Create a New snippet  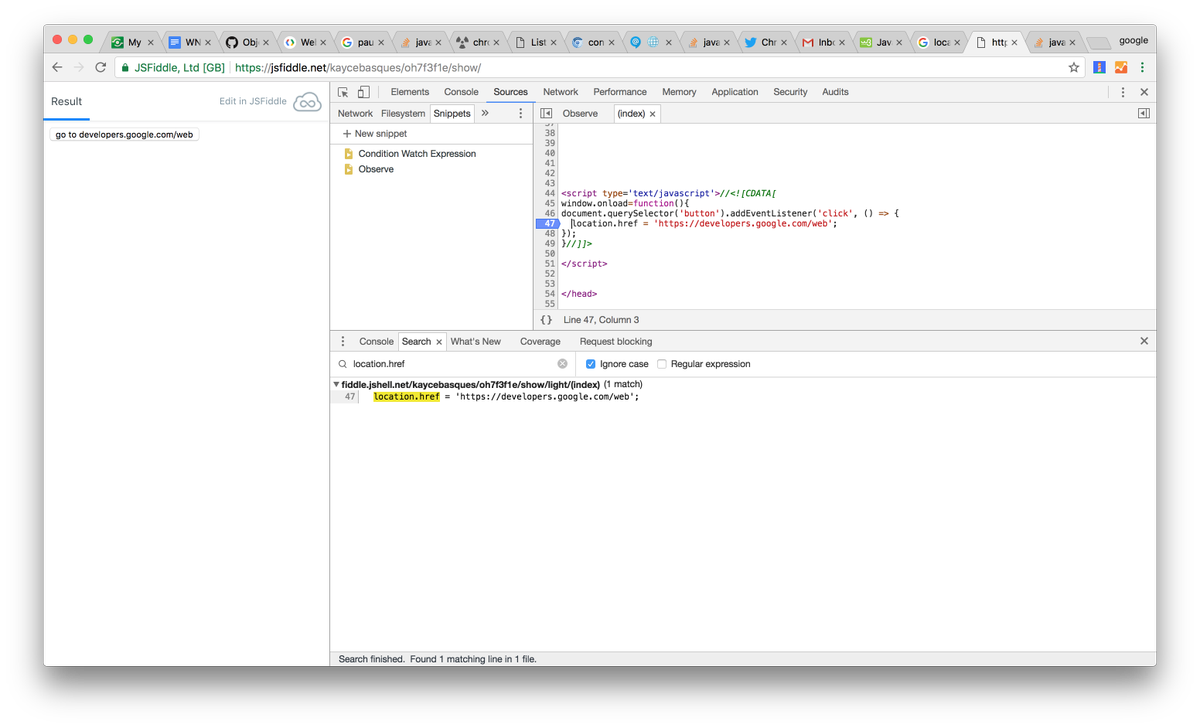(375, 134)
